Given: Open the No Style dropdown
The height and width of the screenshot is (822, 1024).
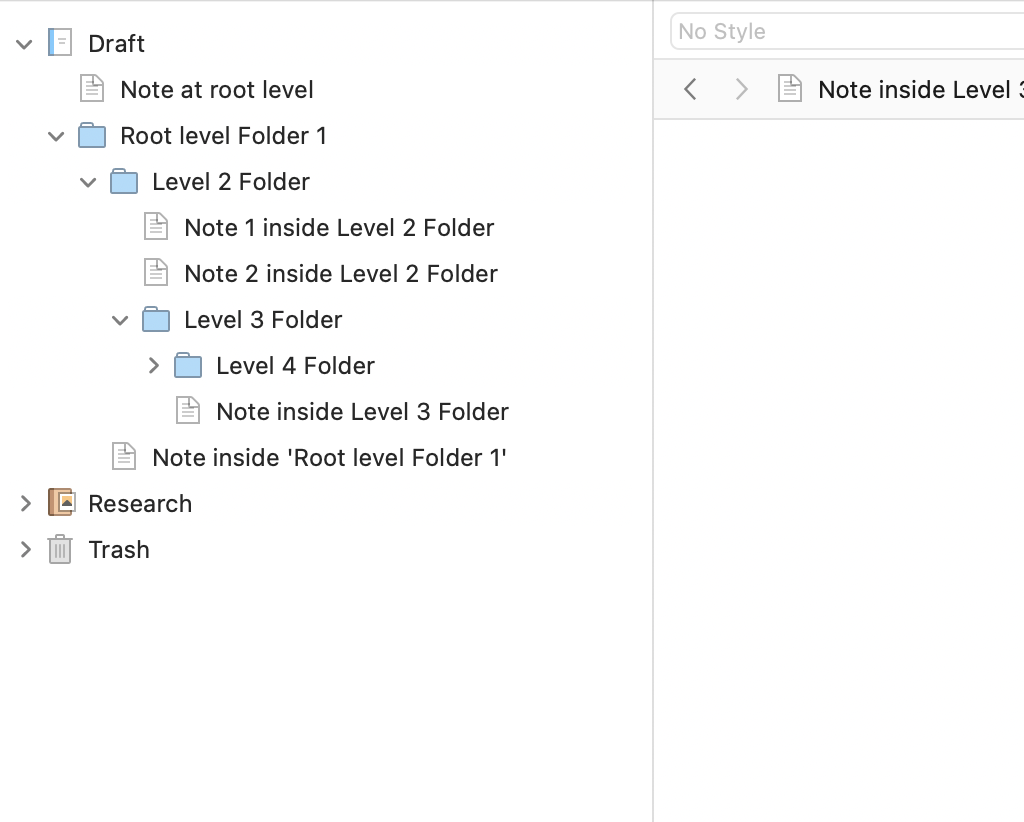Looking at the screenshot, I should click(847, 31).
